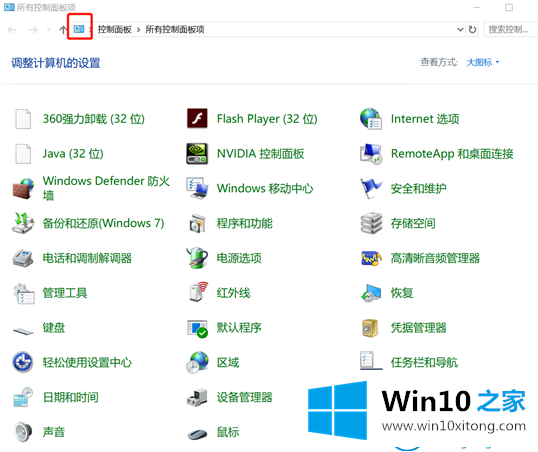Screen dimensions: 538x452
Task: Open the 360强力卸载 (32 位) icon
Action: click(23, 119)
